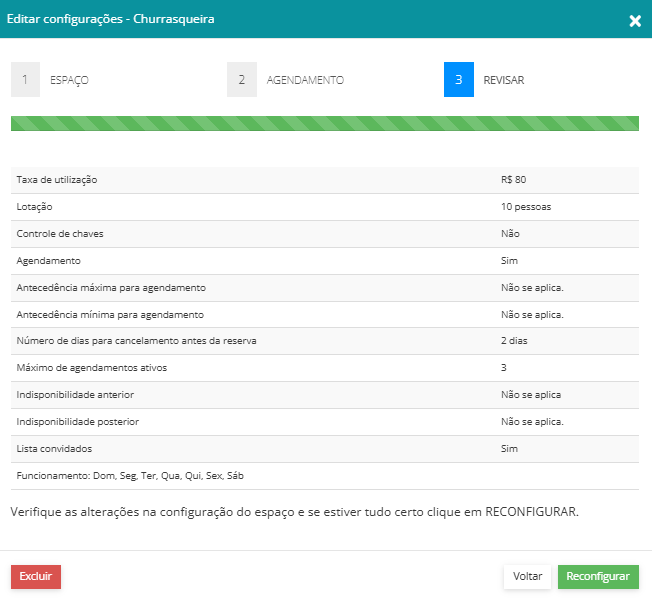Select the Controle de chaves row
This screenshot has height=600, width=652.
click(325, 234)
